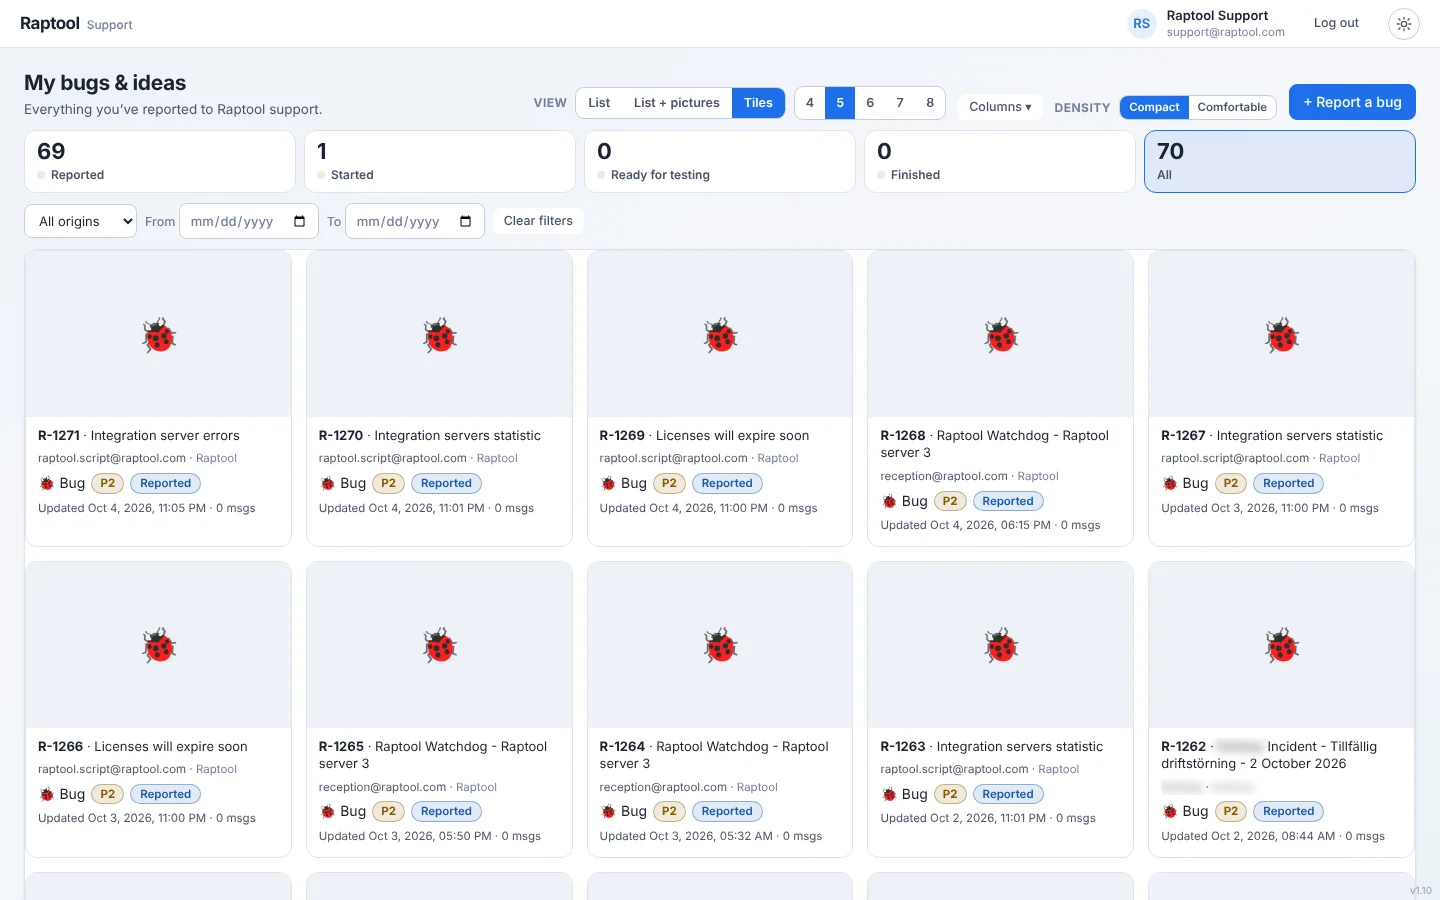This screenshot has width=1440, height=900.
Task: Click the ladybug image on R-1270 tile
Action: pyautogui.click(x=440, y=335)
